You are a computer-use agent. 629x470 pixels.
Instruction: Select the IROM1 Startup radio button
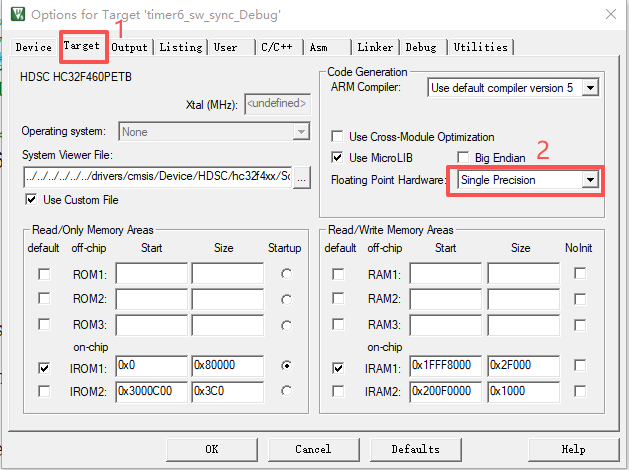pos(286,366)
